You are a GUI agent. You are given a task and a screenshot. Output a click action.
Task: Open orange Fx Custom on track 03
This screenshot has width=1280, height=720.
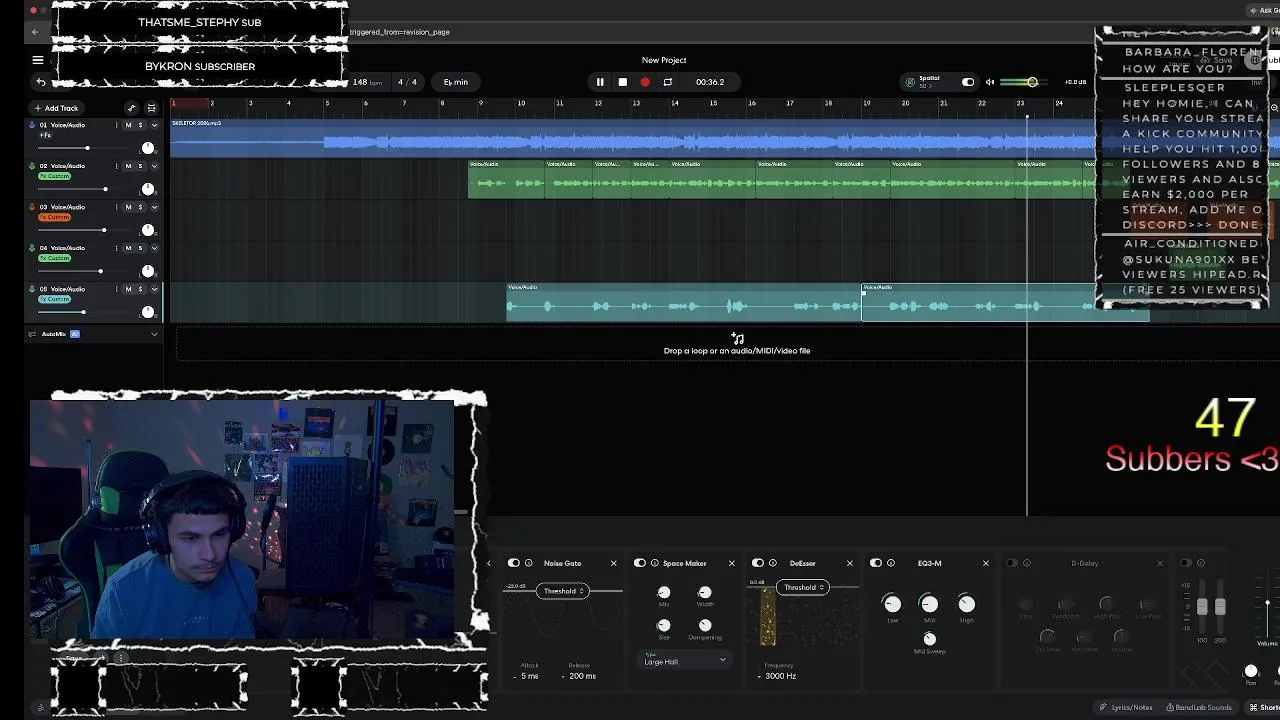click(x=55, y=217)
